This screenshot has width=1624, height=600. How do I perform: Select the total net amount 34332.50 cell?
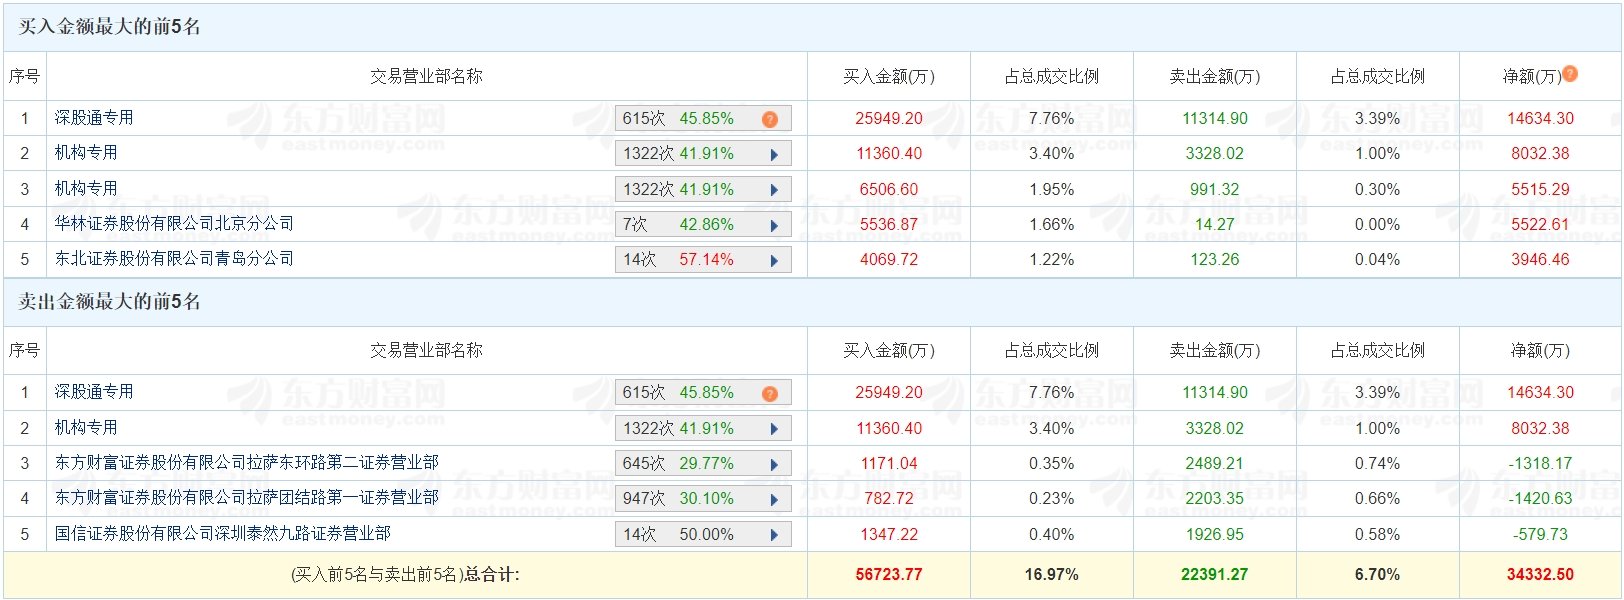tap(1540, 575)
